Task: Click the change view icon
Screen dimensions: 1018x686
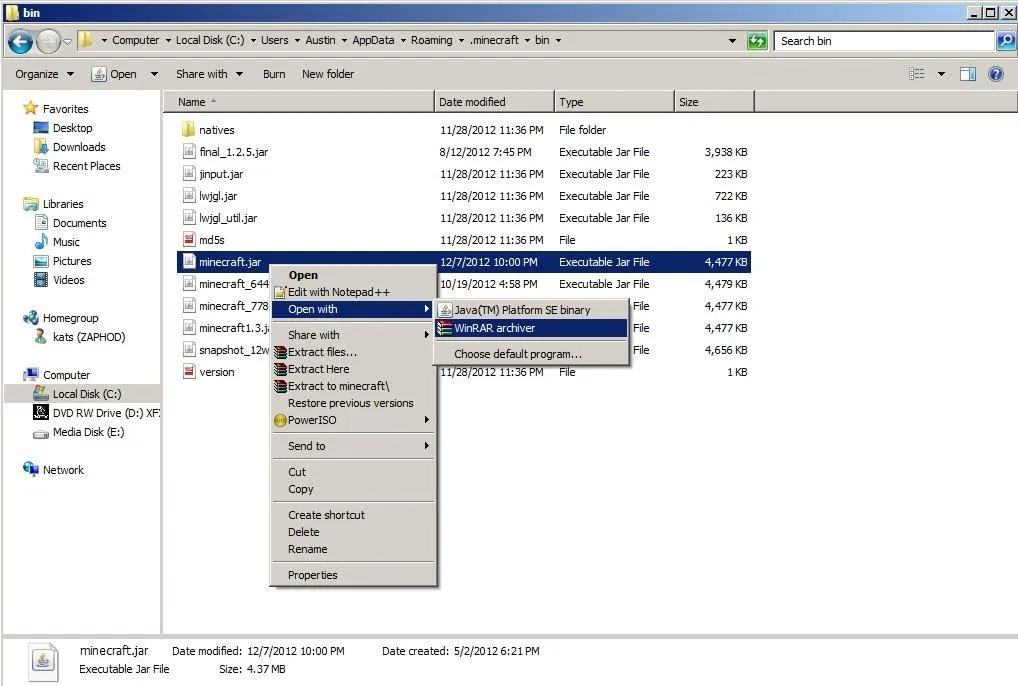Action: pos(916,74)
